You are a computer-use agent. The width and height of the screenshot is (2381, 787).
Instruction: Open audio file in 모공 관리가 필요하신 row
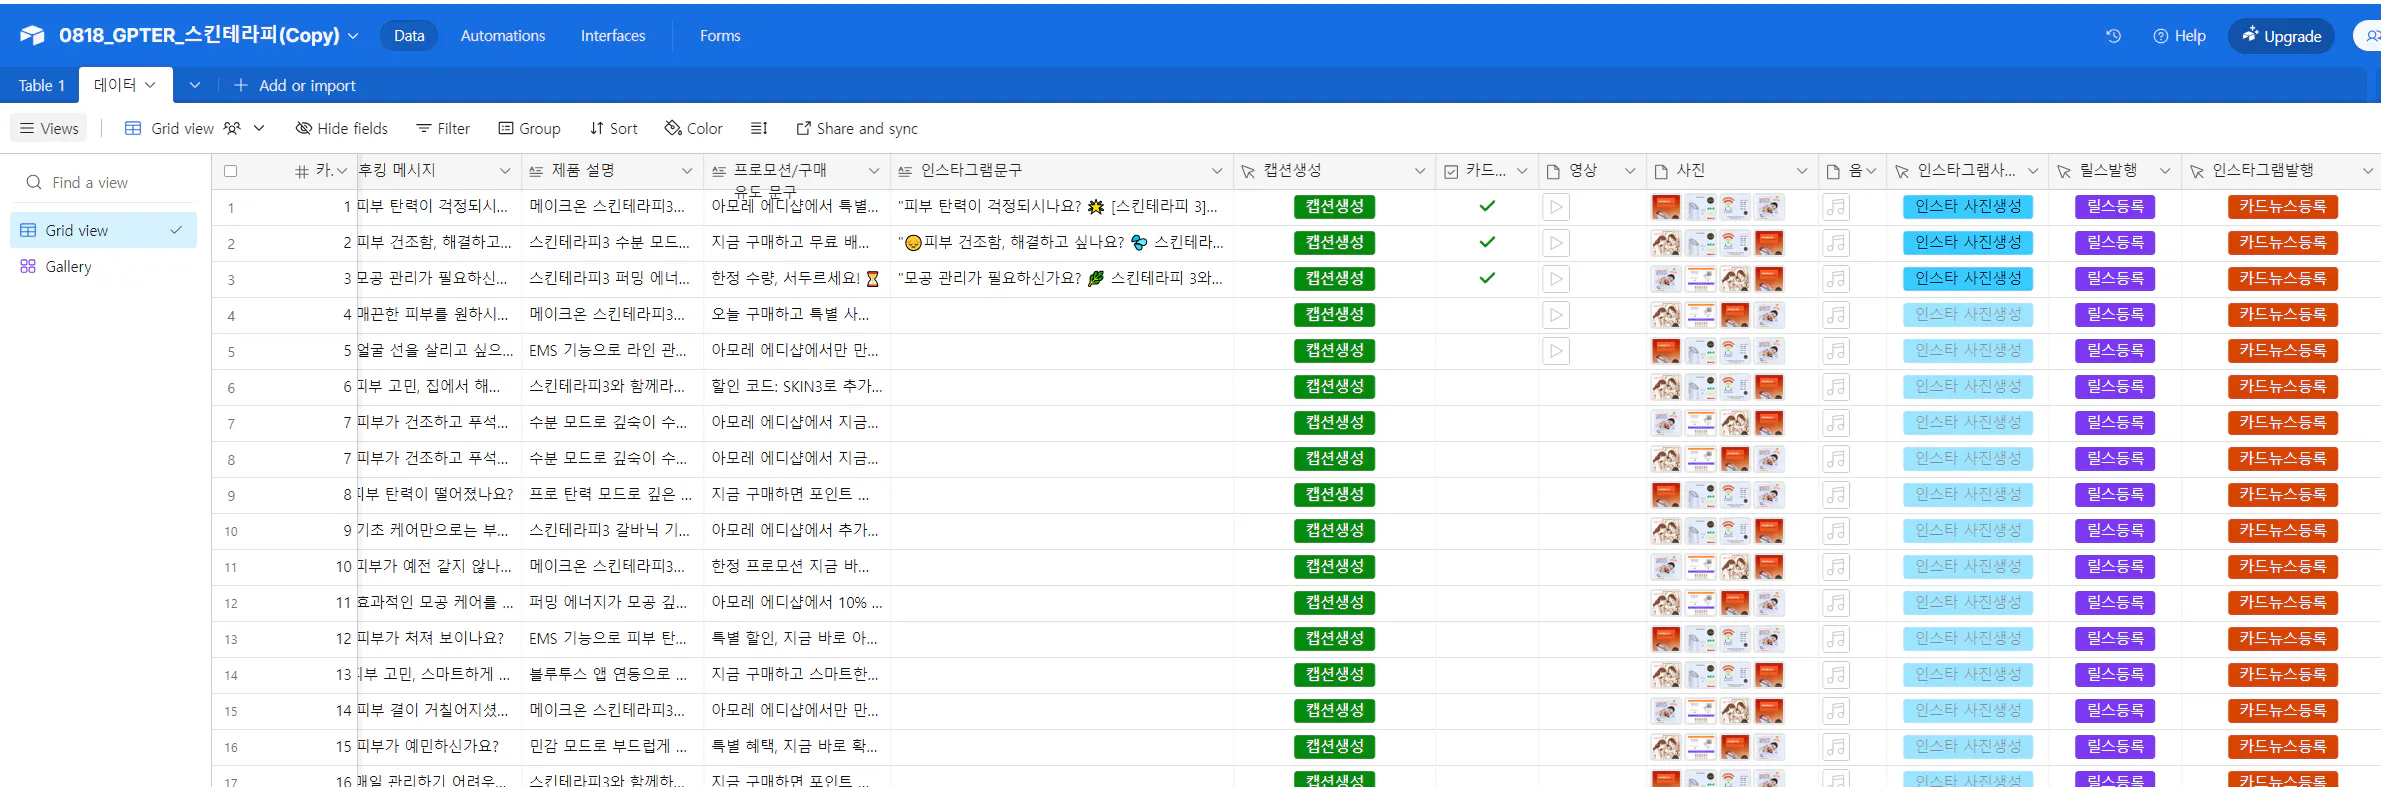(1835, 279)
